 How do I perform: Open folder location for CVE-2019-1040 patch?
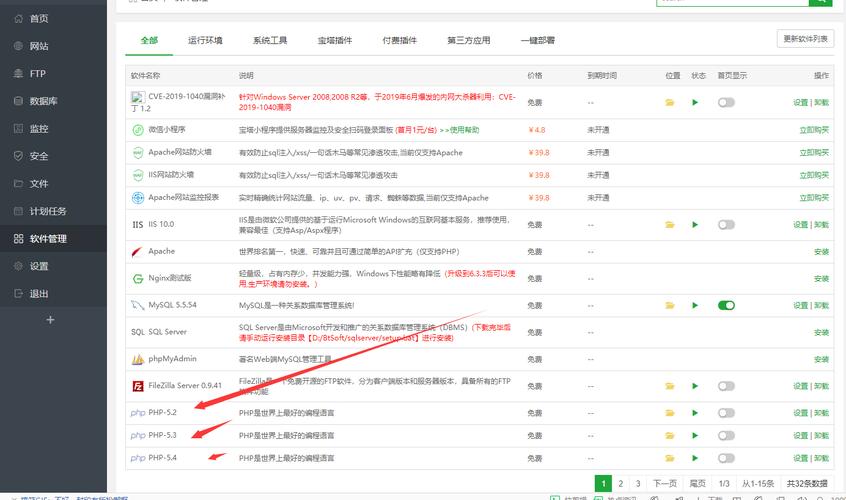coord(670,102)
